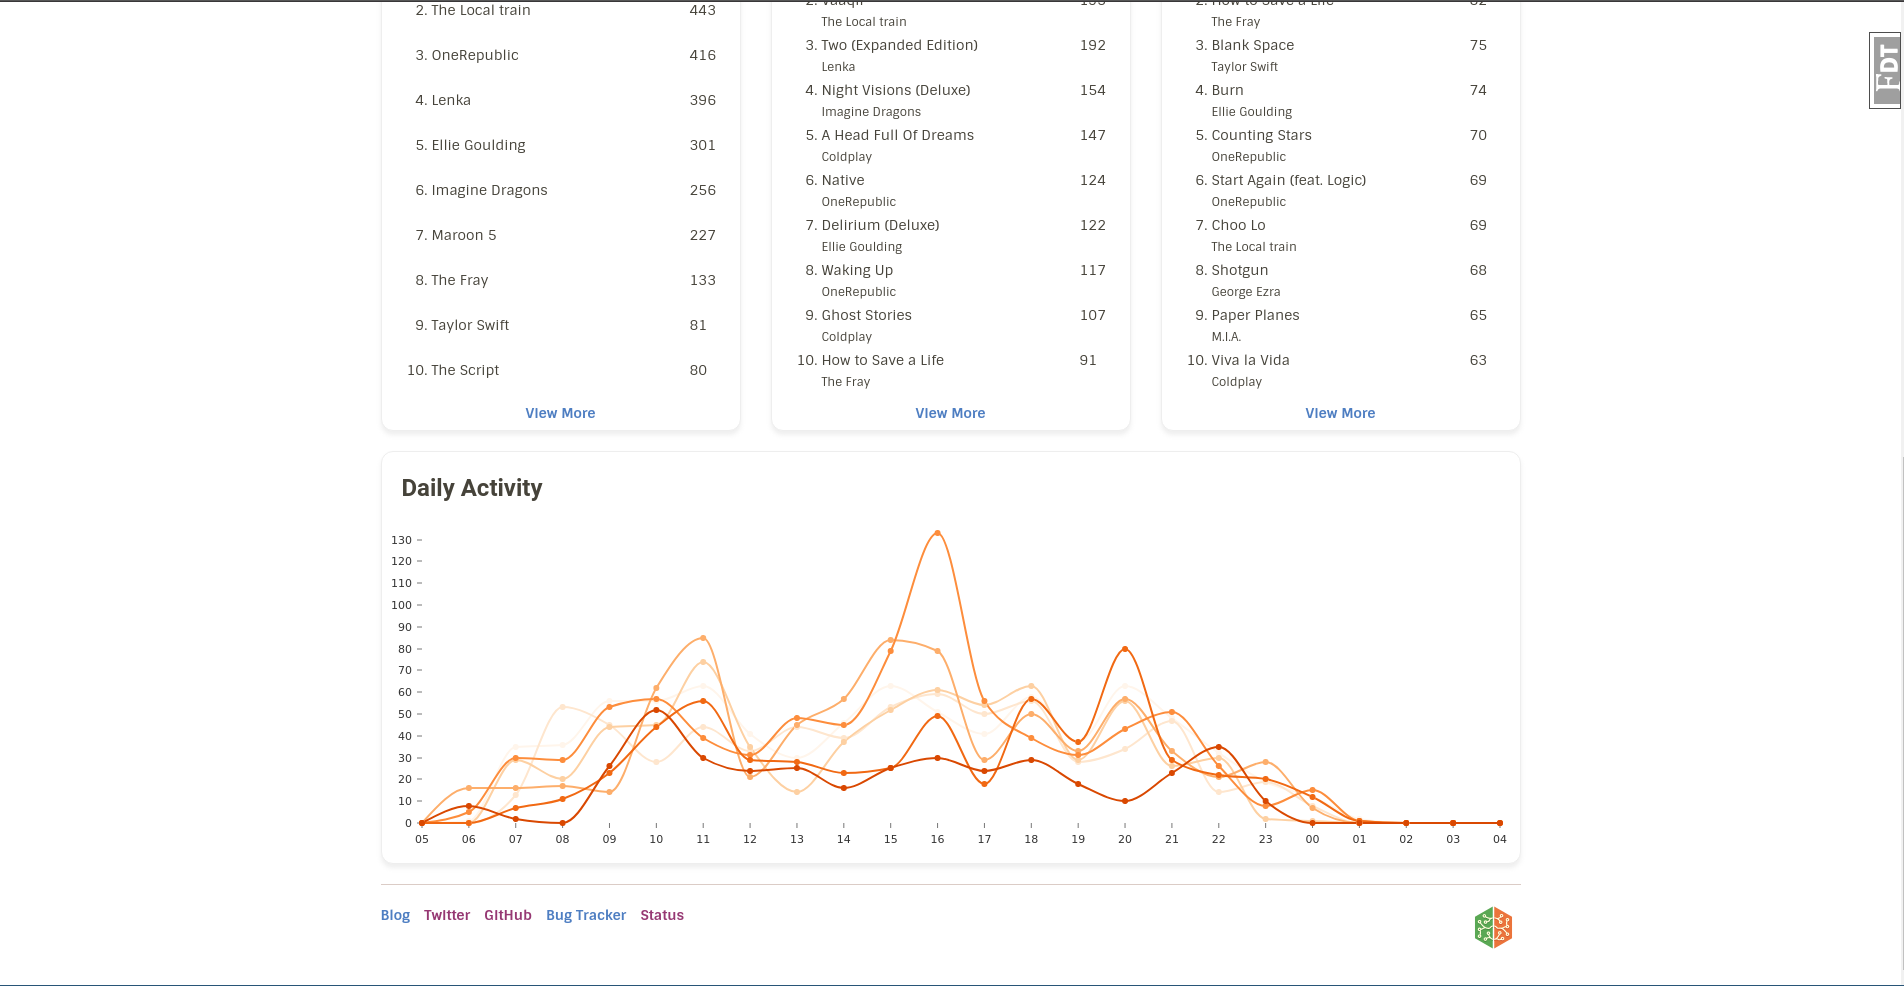Select Maroon 5 in top artists list
The image size is (1904, 986).
coord(464,235)
